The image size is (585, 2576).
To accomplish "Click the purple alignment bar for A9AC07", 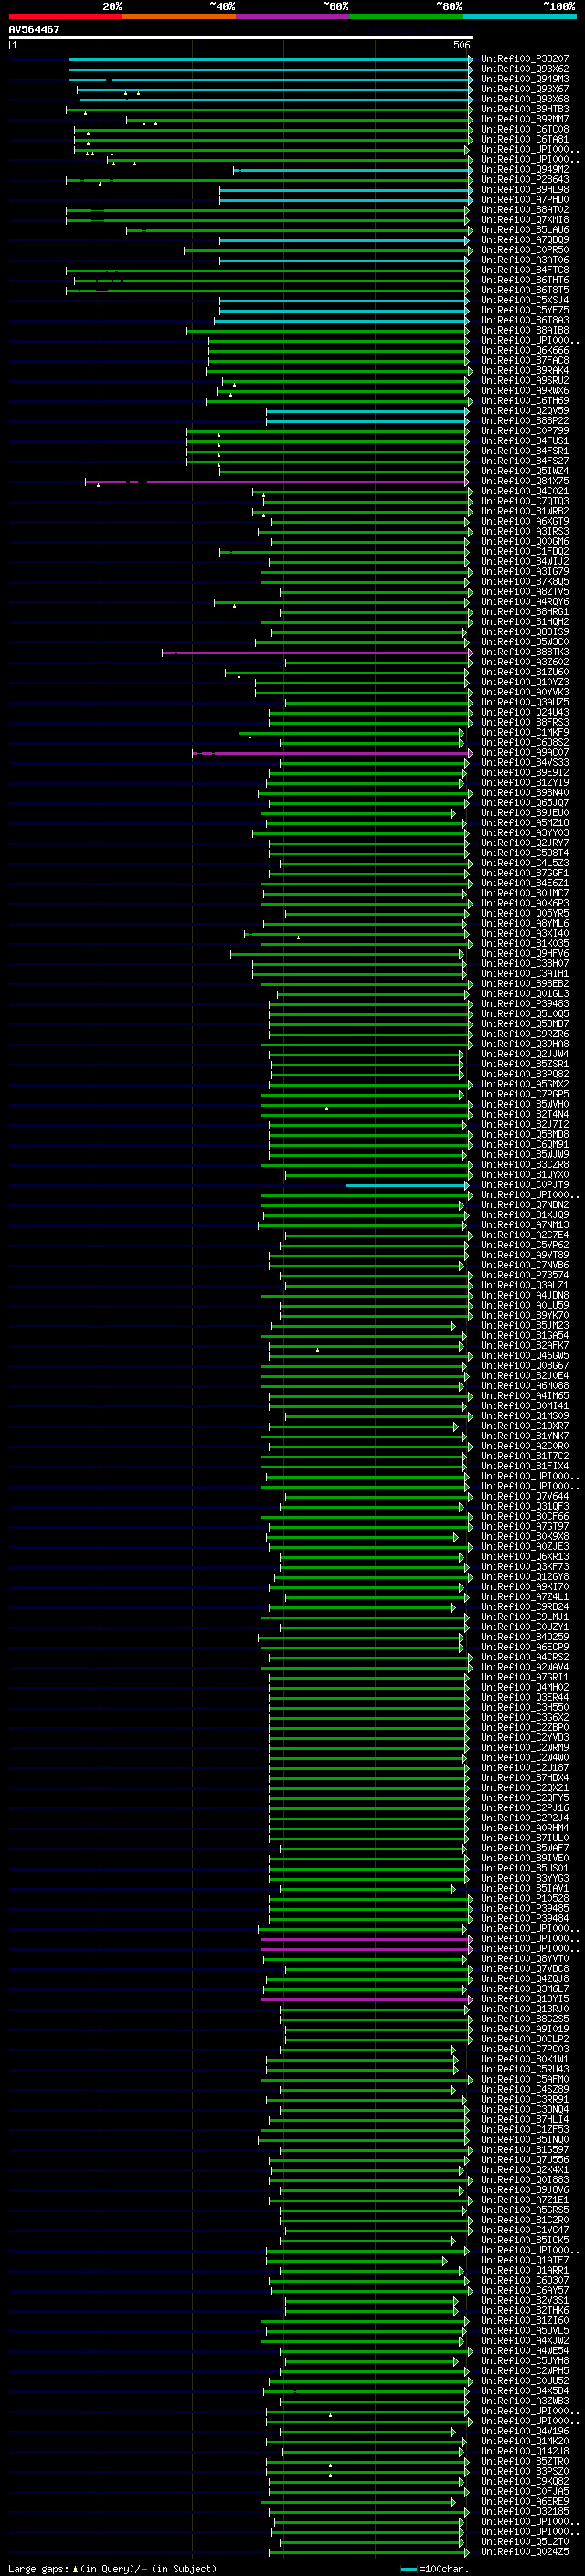I will (x=331, y=753).
